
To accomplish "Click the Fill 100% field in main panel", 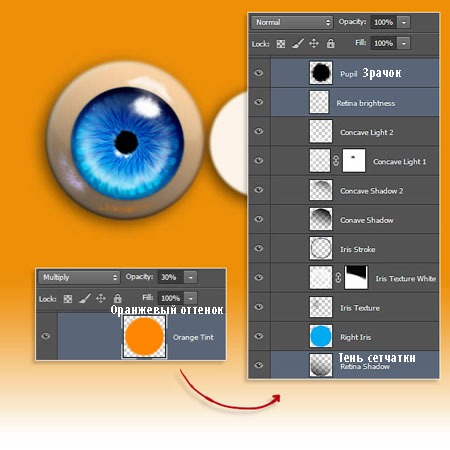I will pos(384,43).
